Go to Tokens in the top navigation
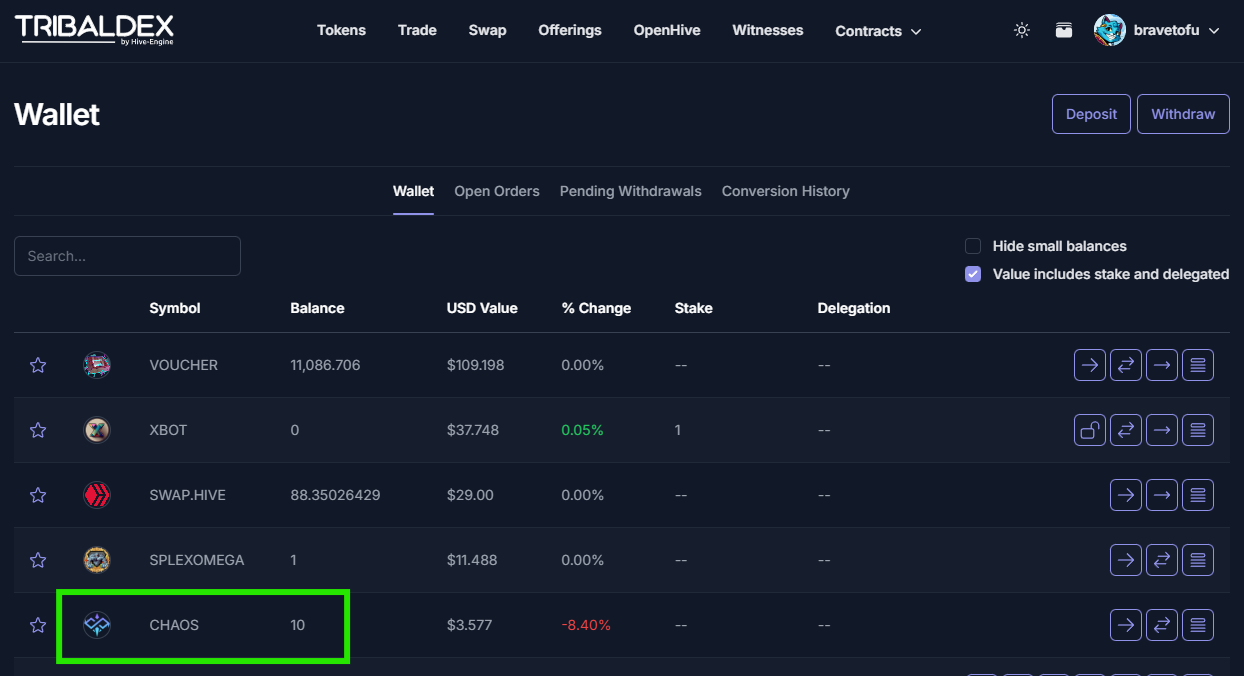Viewport: 1244px width, 676px height. 341,30
